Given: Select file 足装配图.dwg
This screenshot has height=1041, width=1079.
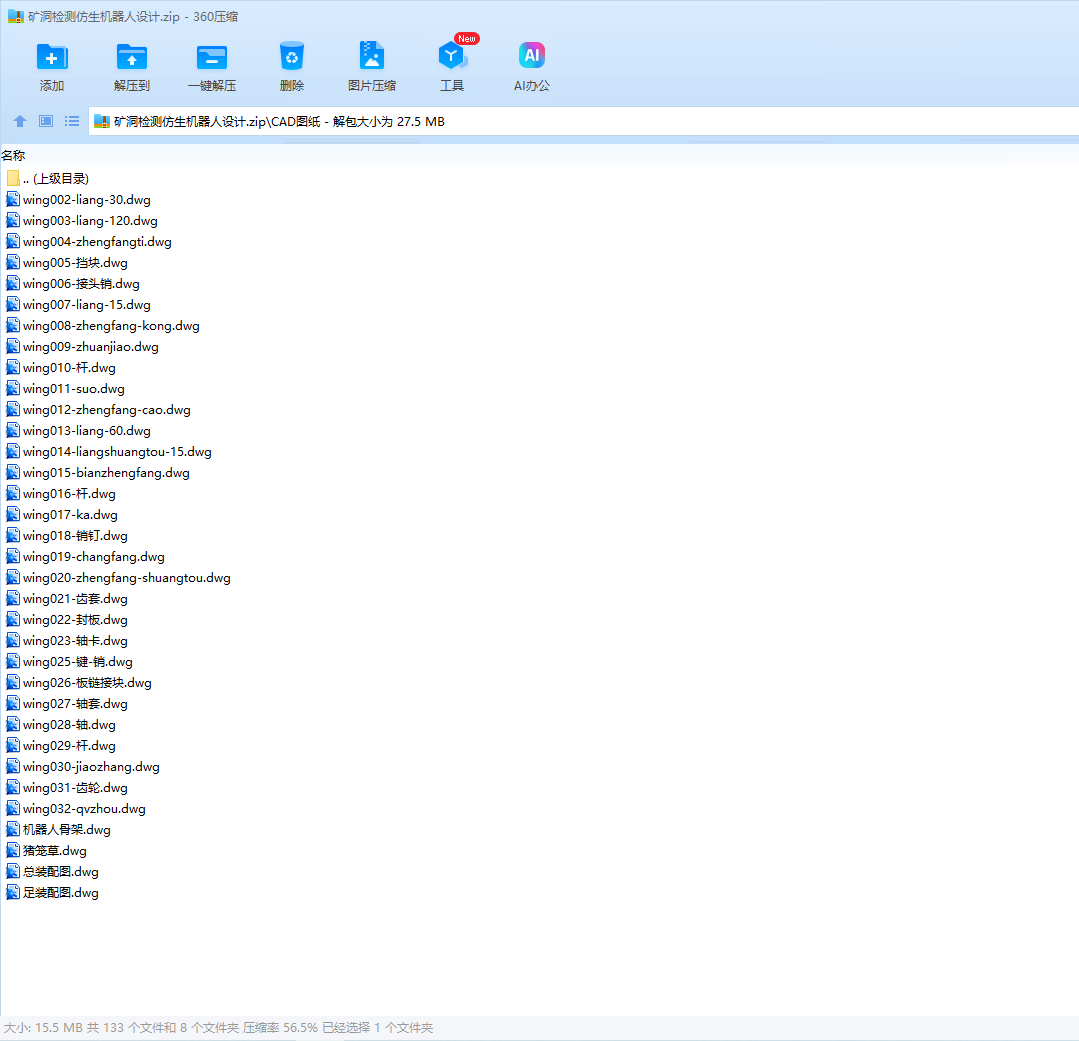Looking at the screenshot, I should click(52, 893).
